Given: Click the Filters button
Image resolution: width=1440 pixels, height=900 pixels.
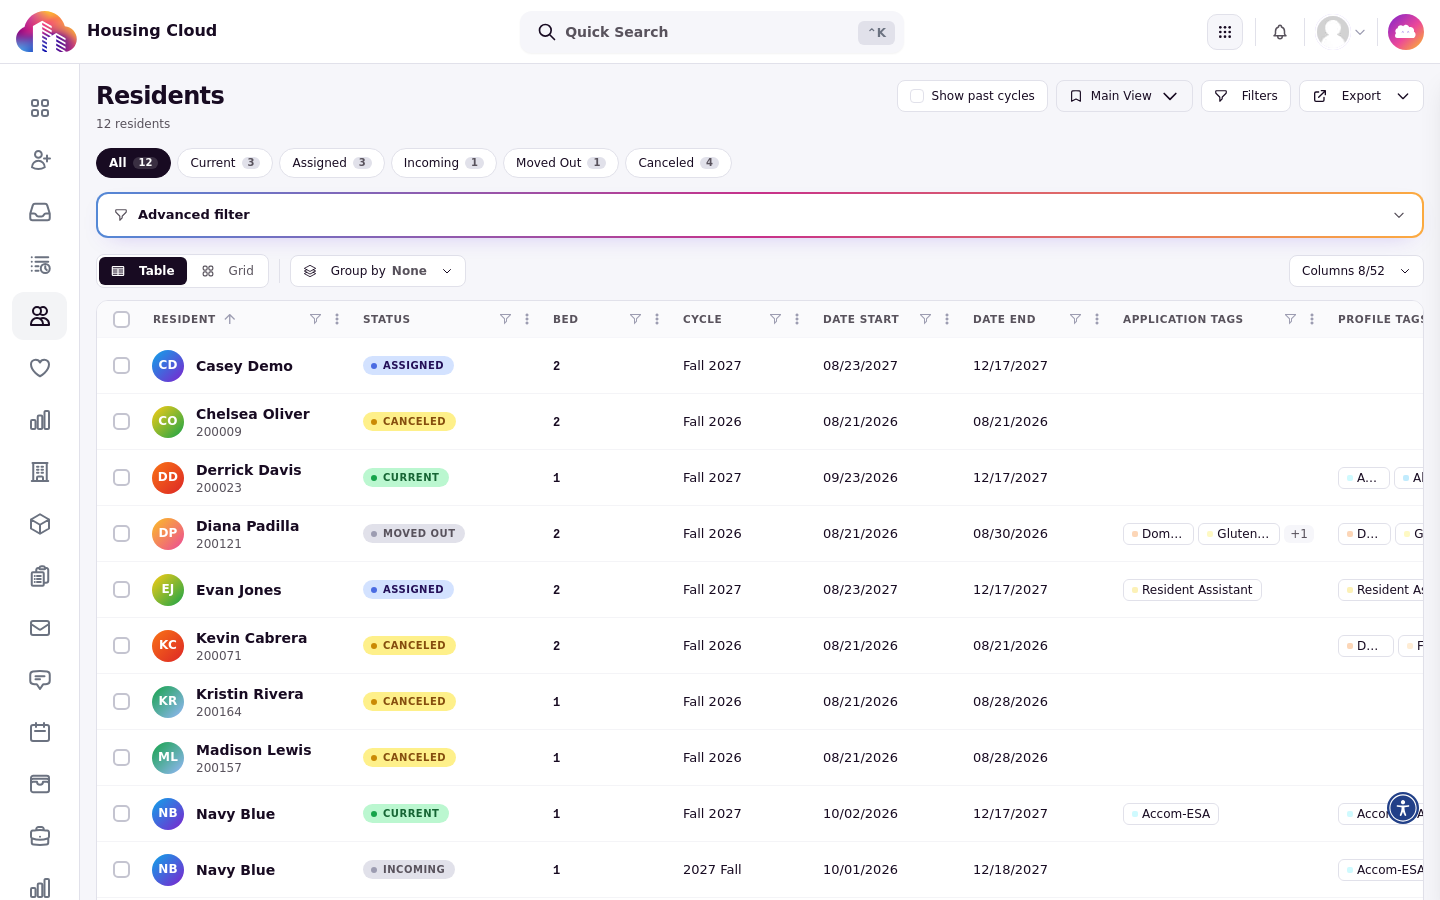Looking at the screenshot, I should coord(1246,96).
